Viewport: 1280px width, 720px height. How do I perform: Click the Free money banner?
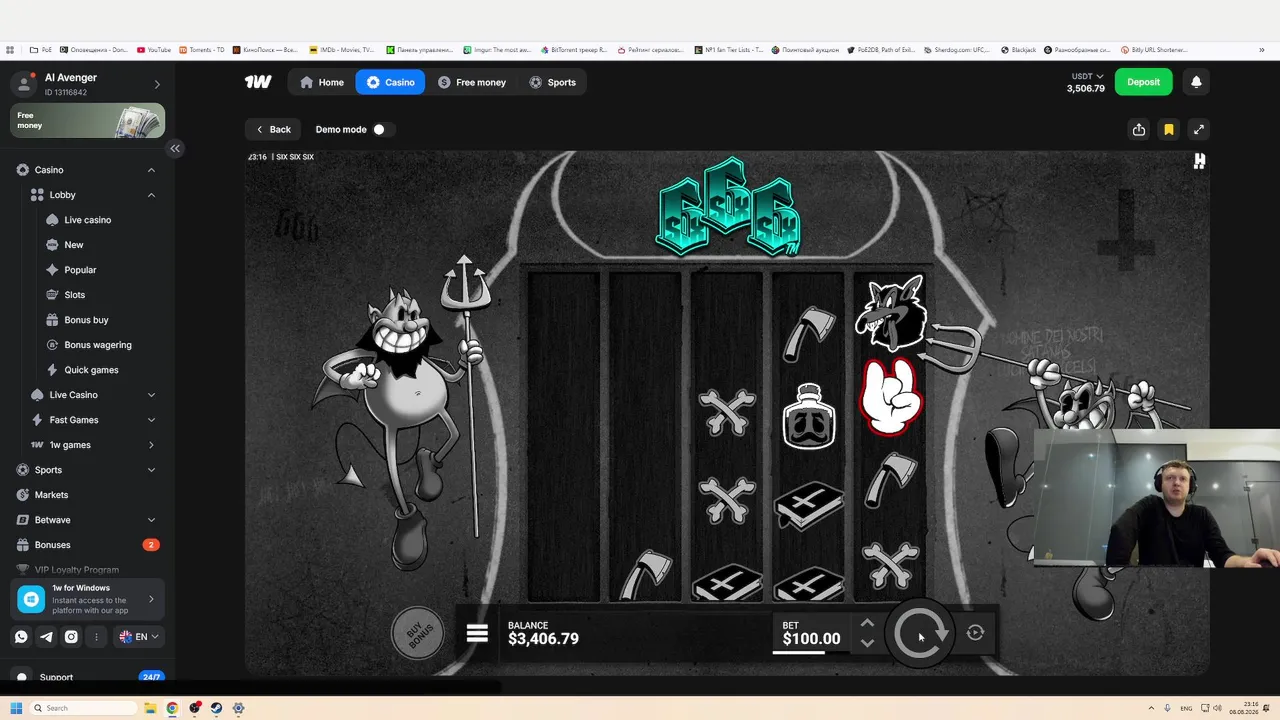[88, 121]
